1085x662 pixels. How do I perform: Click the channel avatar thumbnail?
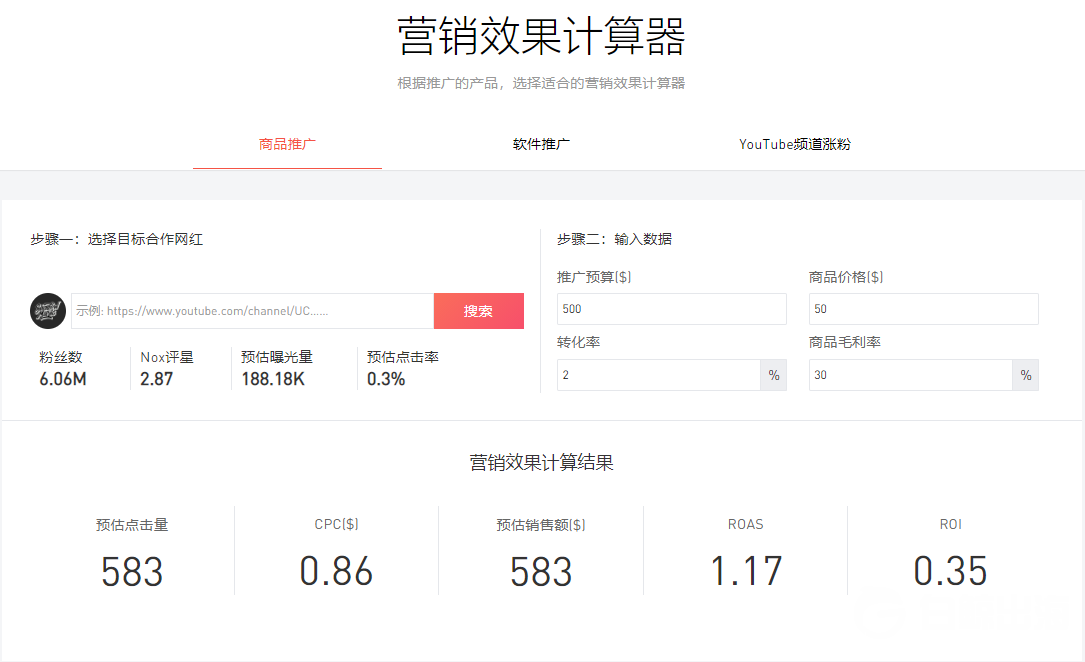pyautogui.click(x=47, y=310)
